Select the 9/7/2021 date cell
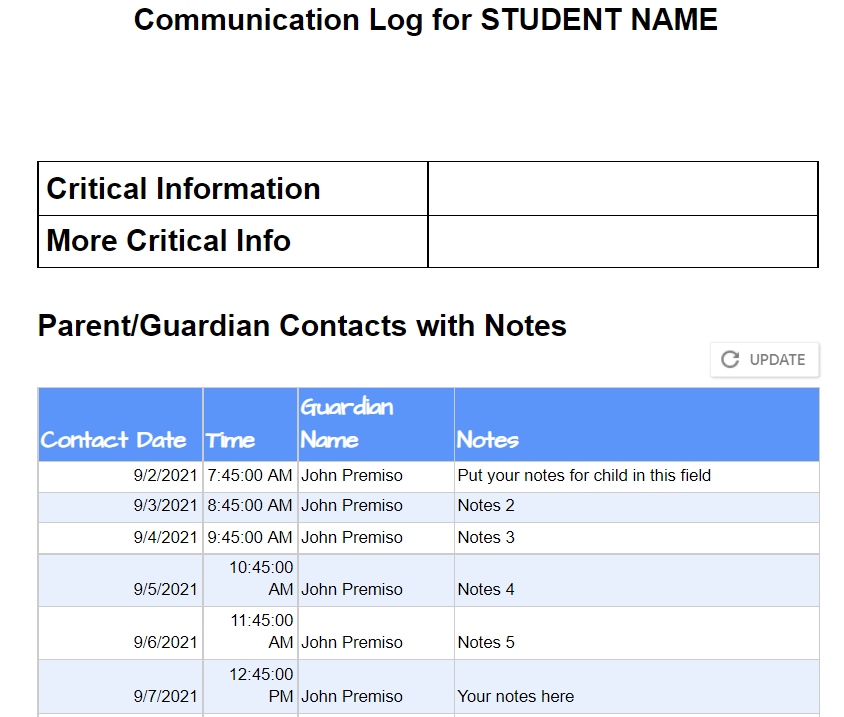 [x=121, y=687]
